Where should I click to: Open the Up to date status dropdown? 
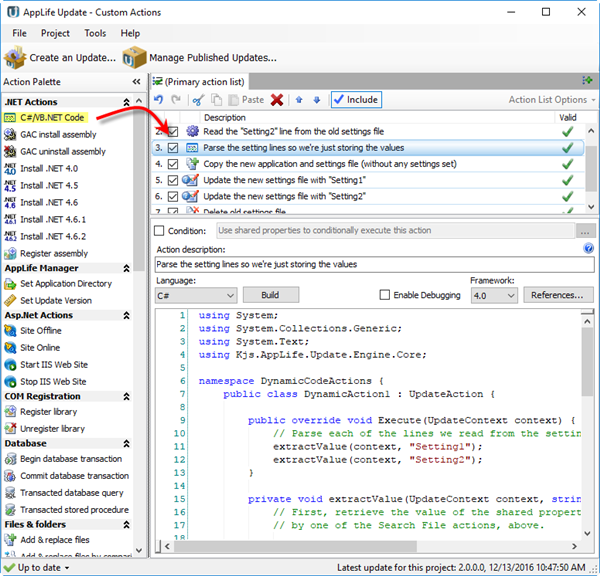[38, 568]
